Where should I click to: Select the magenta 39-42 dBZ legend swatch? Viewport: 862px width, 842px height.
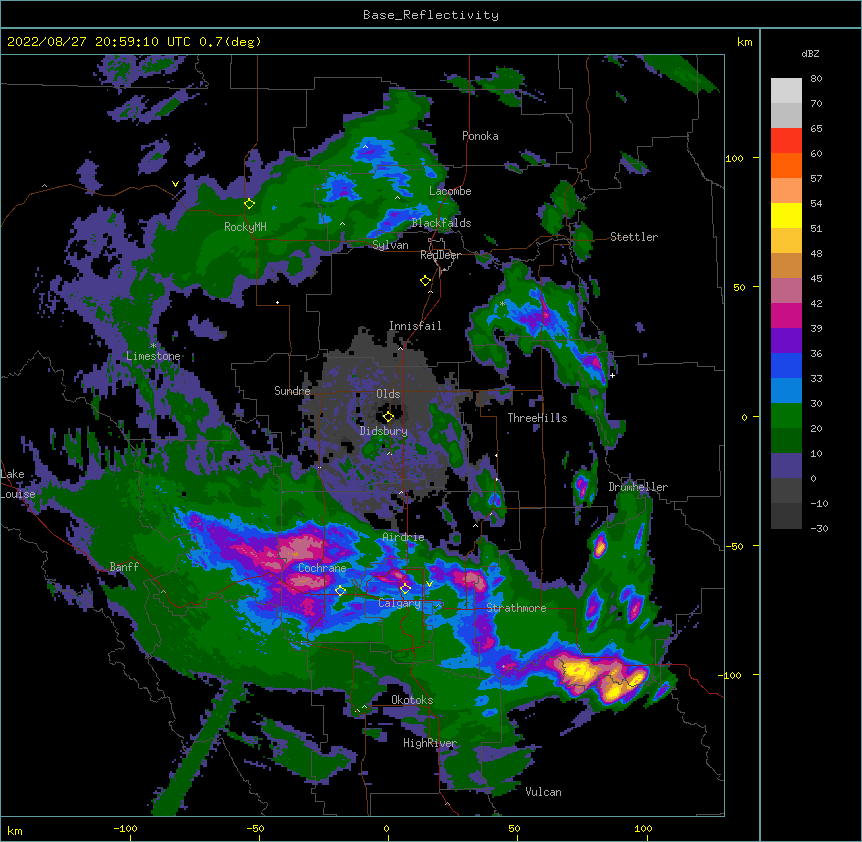click(x=786, y=315)
